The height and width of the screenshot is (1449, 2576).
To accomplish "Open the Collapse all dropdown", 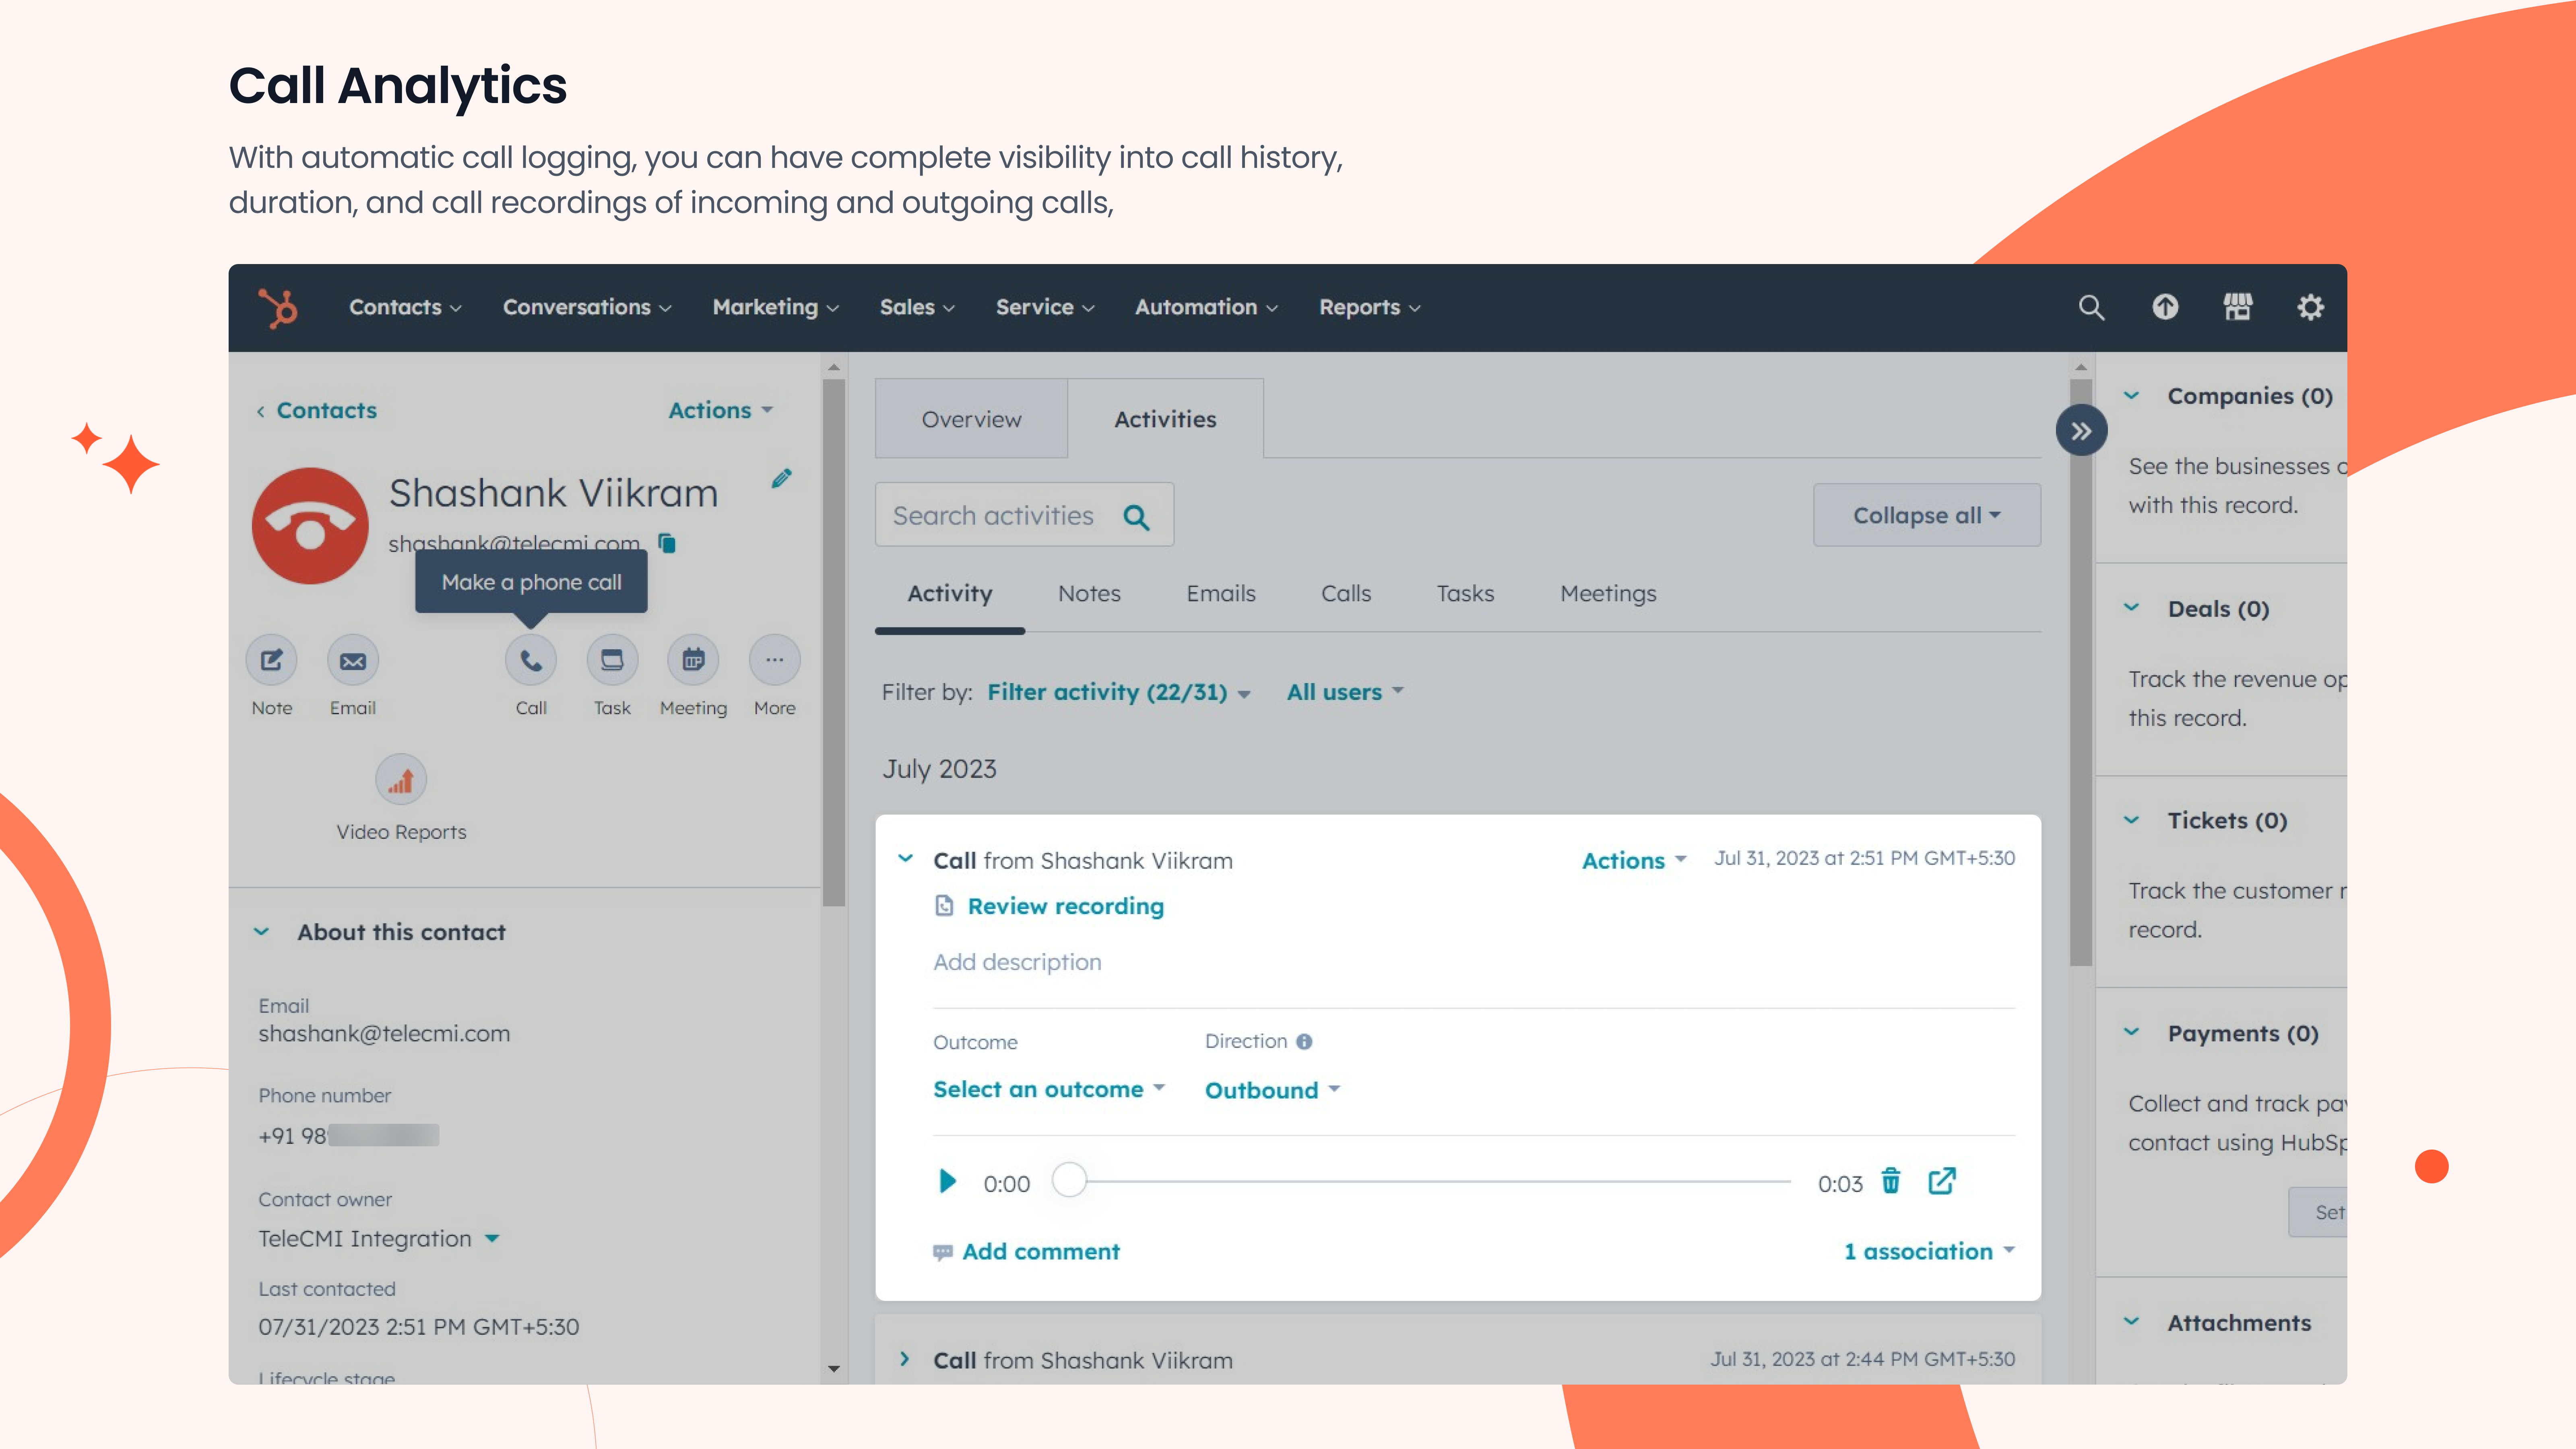I will (x=1926, y=516).
